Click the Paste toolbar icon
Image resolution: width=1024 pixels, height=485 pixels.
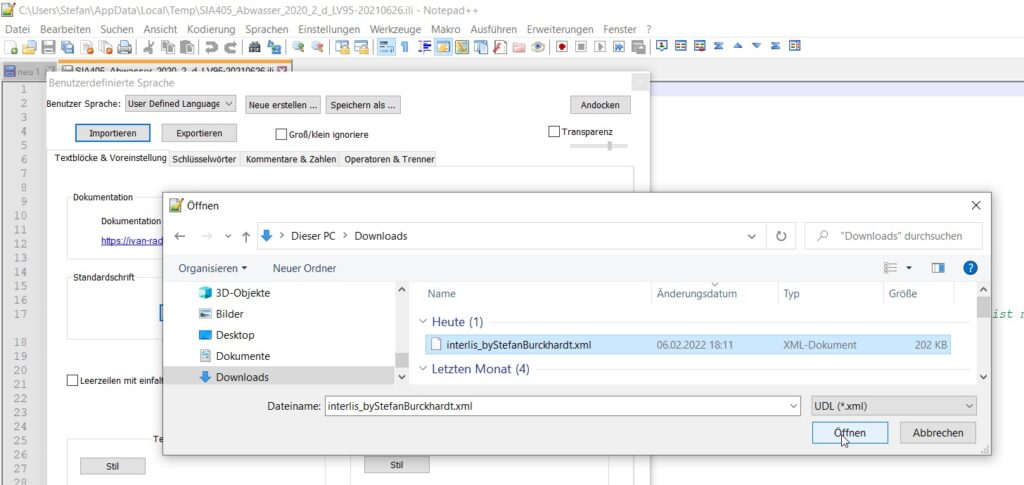point(187,46)
